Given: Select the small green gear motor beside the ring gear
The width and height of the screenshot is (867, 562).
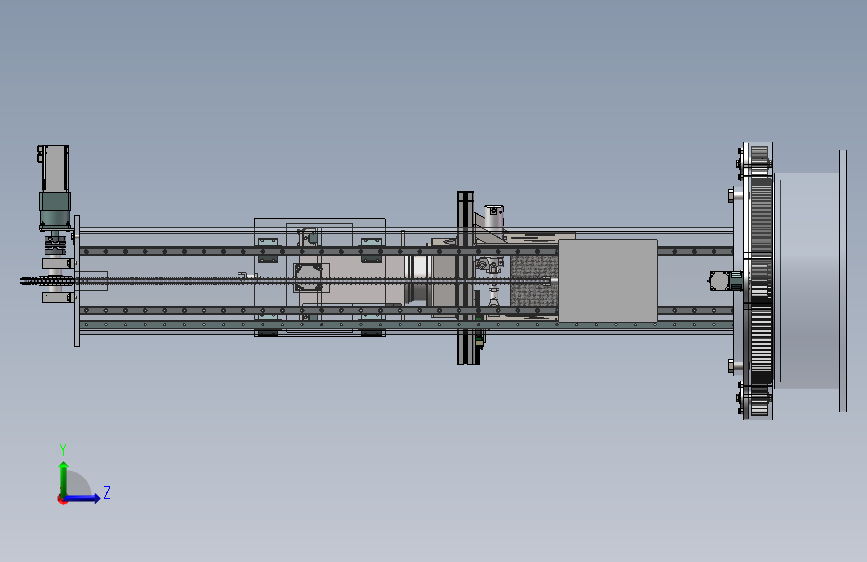Looking at the screenshot, I should tap(725, 280).
